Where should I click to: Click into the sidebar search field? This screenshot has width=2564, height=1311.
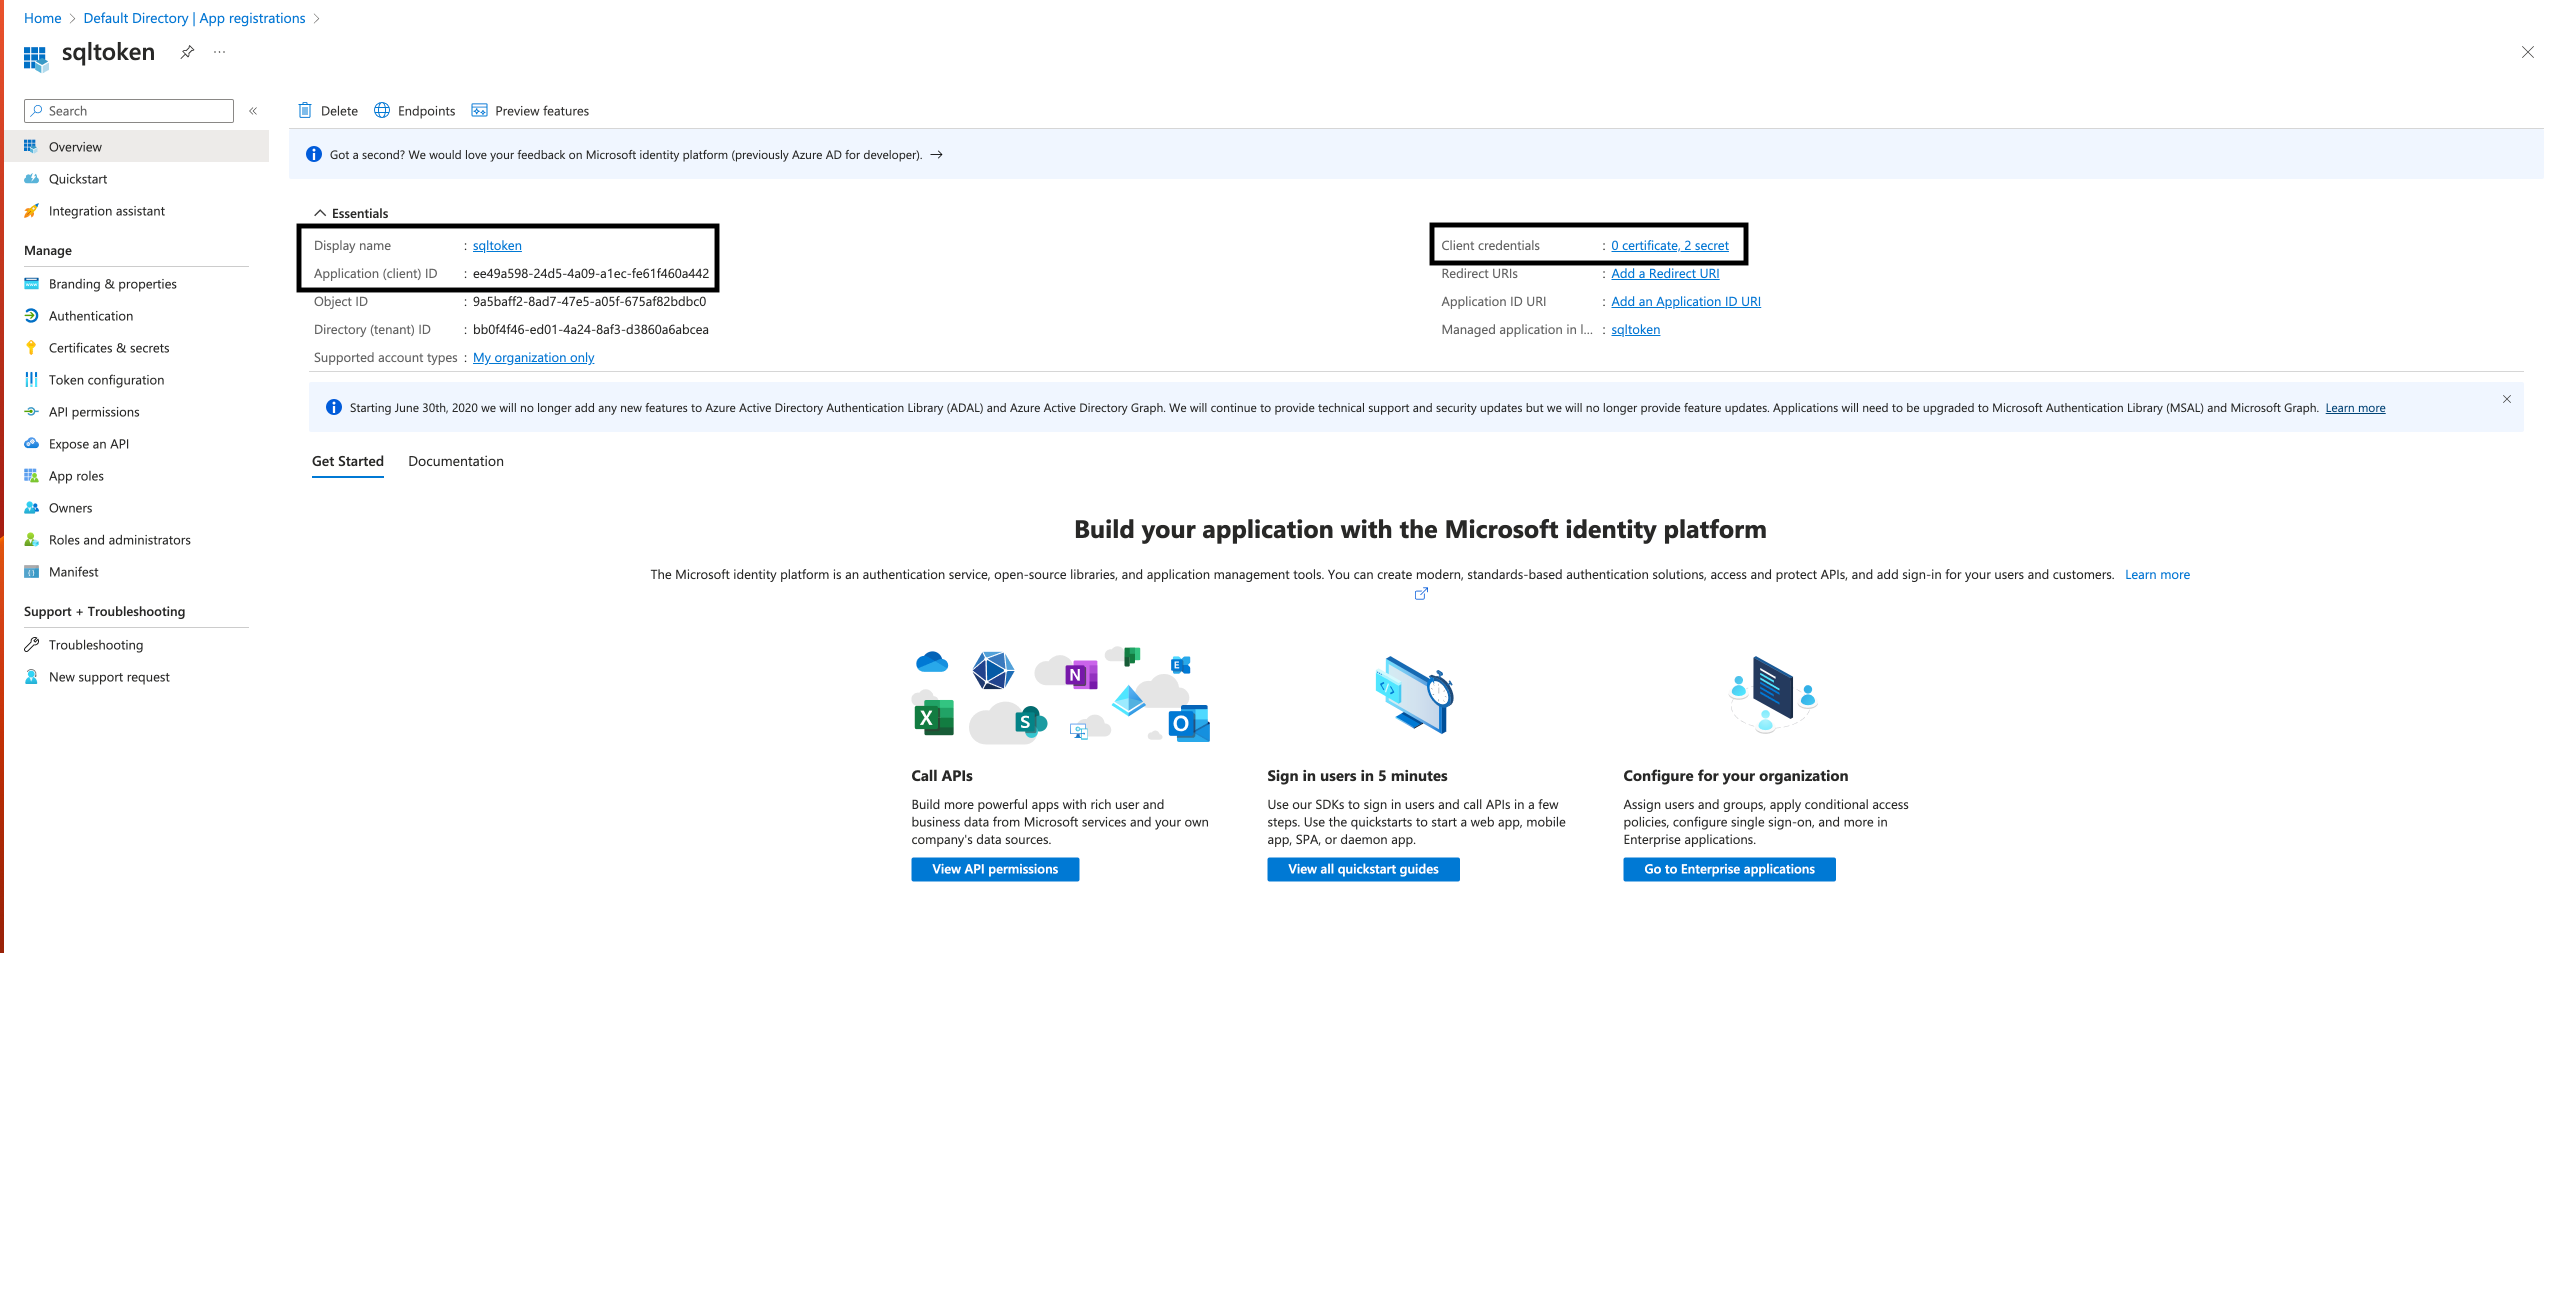(x=127, y=110)
